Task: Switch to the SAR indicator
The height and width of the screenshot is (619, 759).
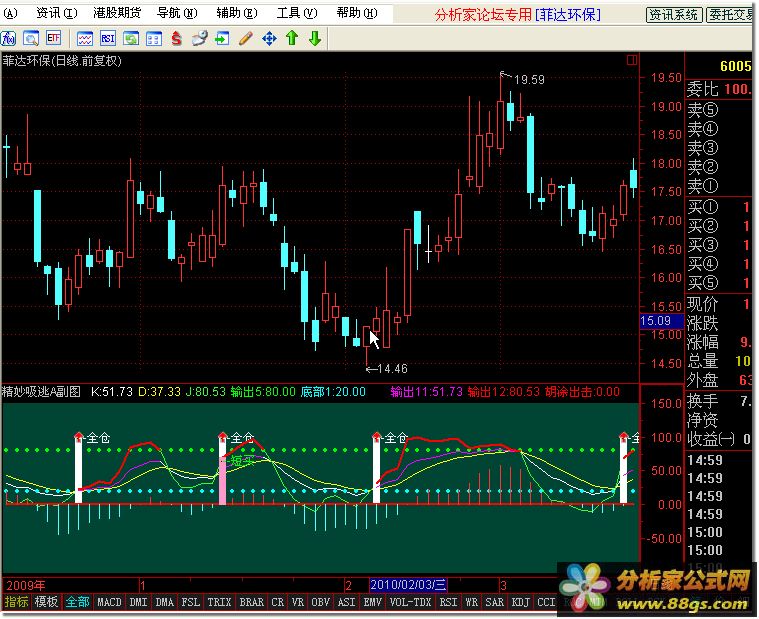Action: click(495, 602)
